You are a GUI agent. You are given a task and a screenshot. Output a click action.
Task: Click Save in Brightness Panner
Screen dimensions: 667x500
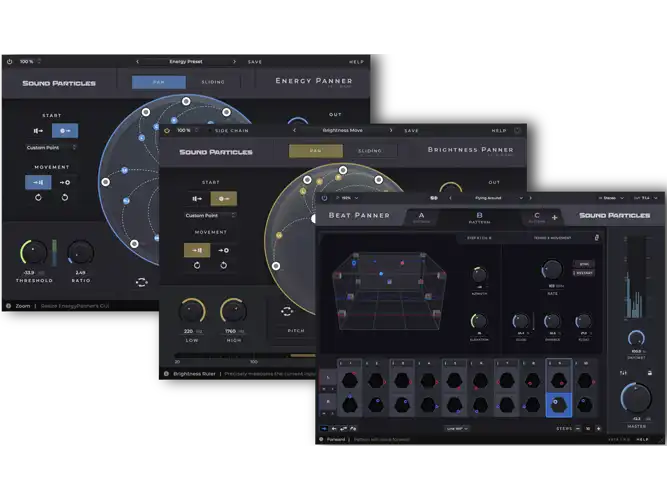coord(411,131)
